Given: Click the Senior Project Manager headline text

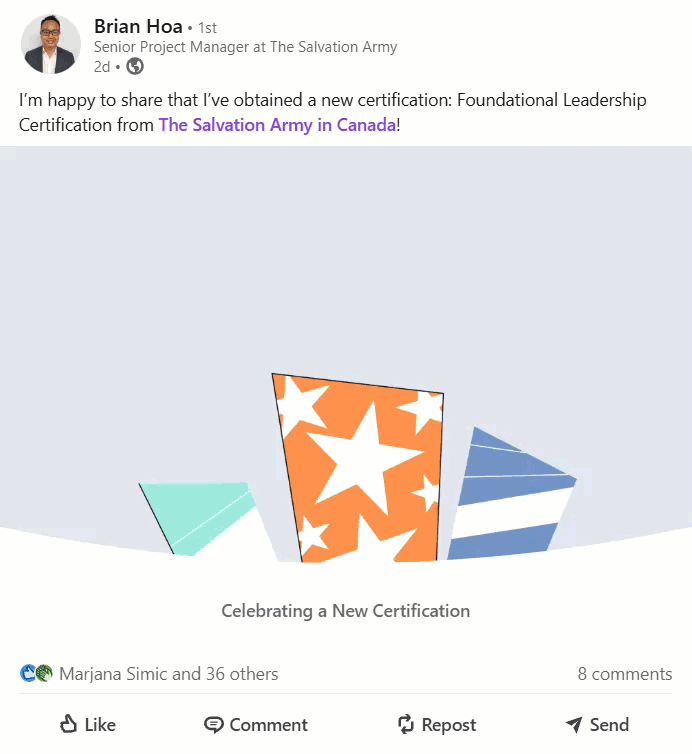Looking at the screenshot, I should 245,47.
